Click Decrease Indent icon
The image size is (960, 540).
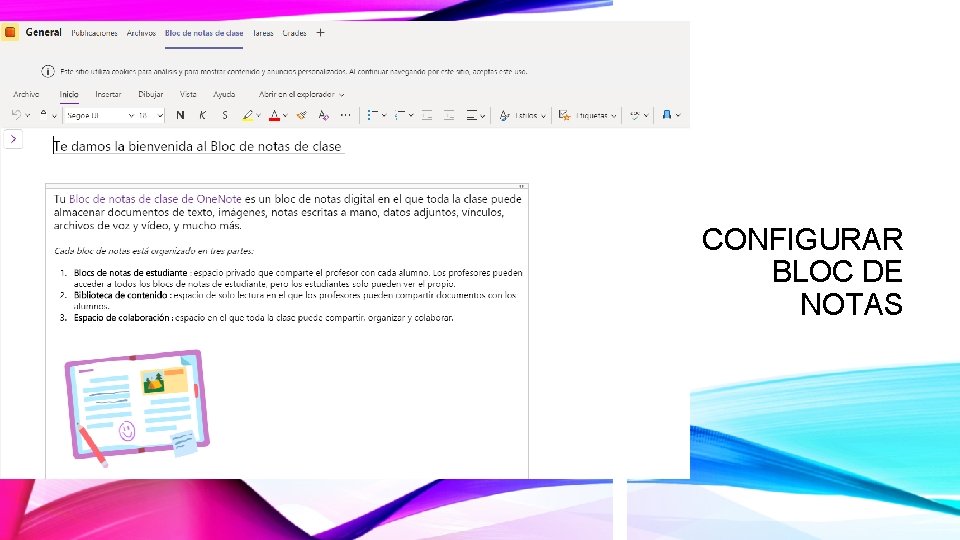[427, 115]
